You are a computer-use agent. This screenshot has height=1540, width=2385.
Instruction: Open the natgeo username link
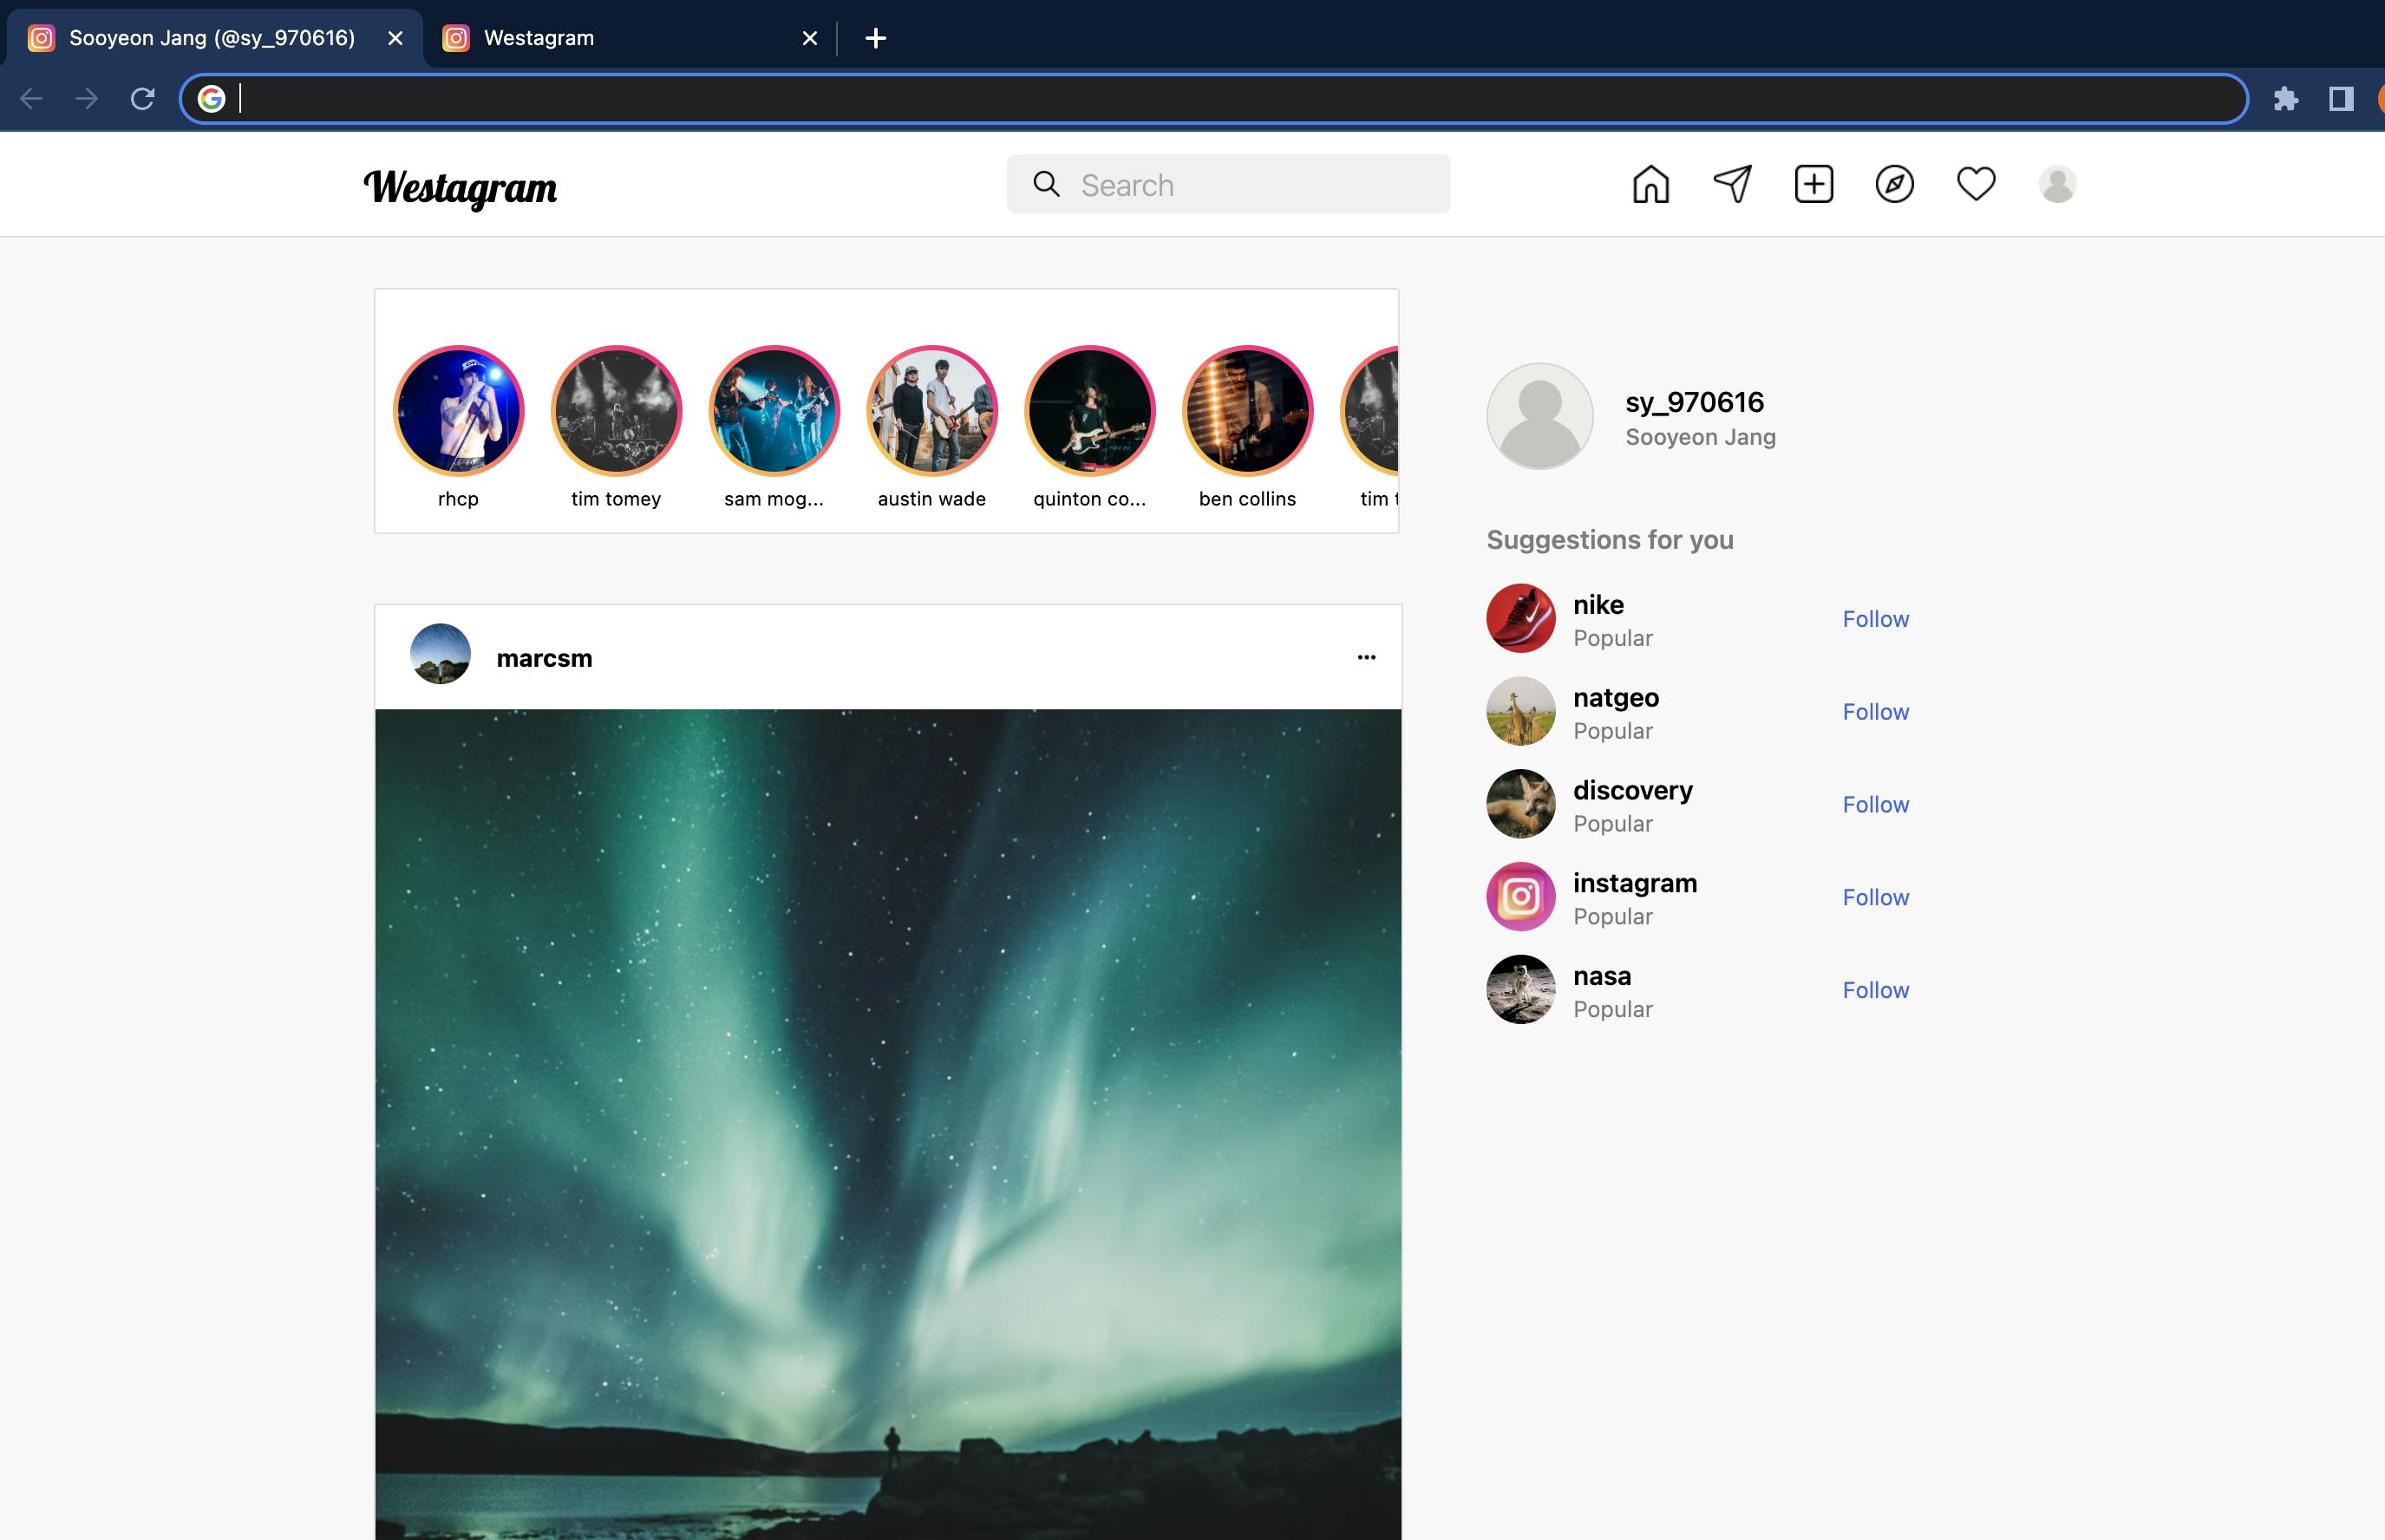coord(1616,698)
